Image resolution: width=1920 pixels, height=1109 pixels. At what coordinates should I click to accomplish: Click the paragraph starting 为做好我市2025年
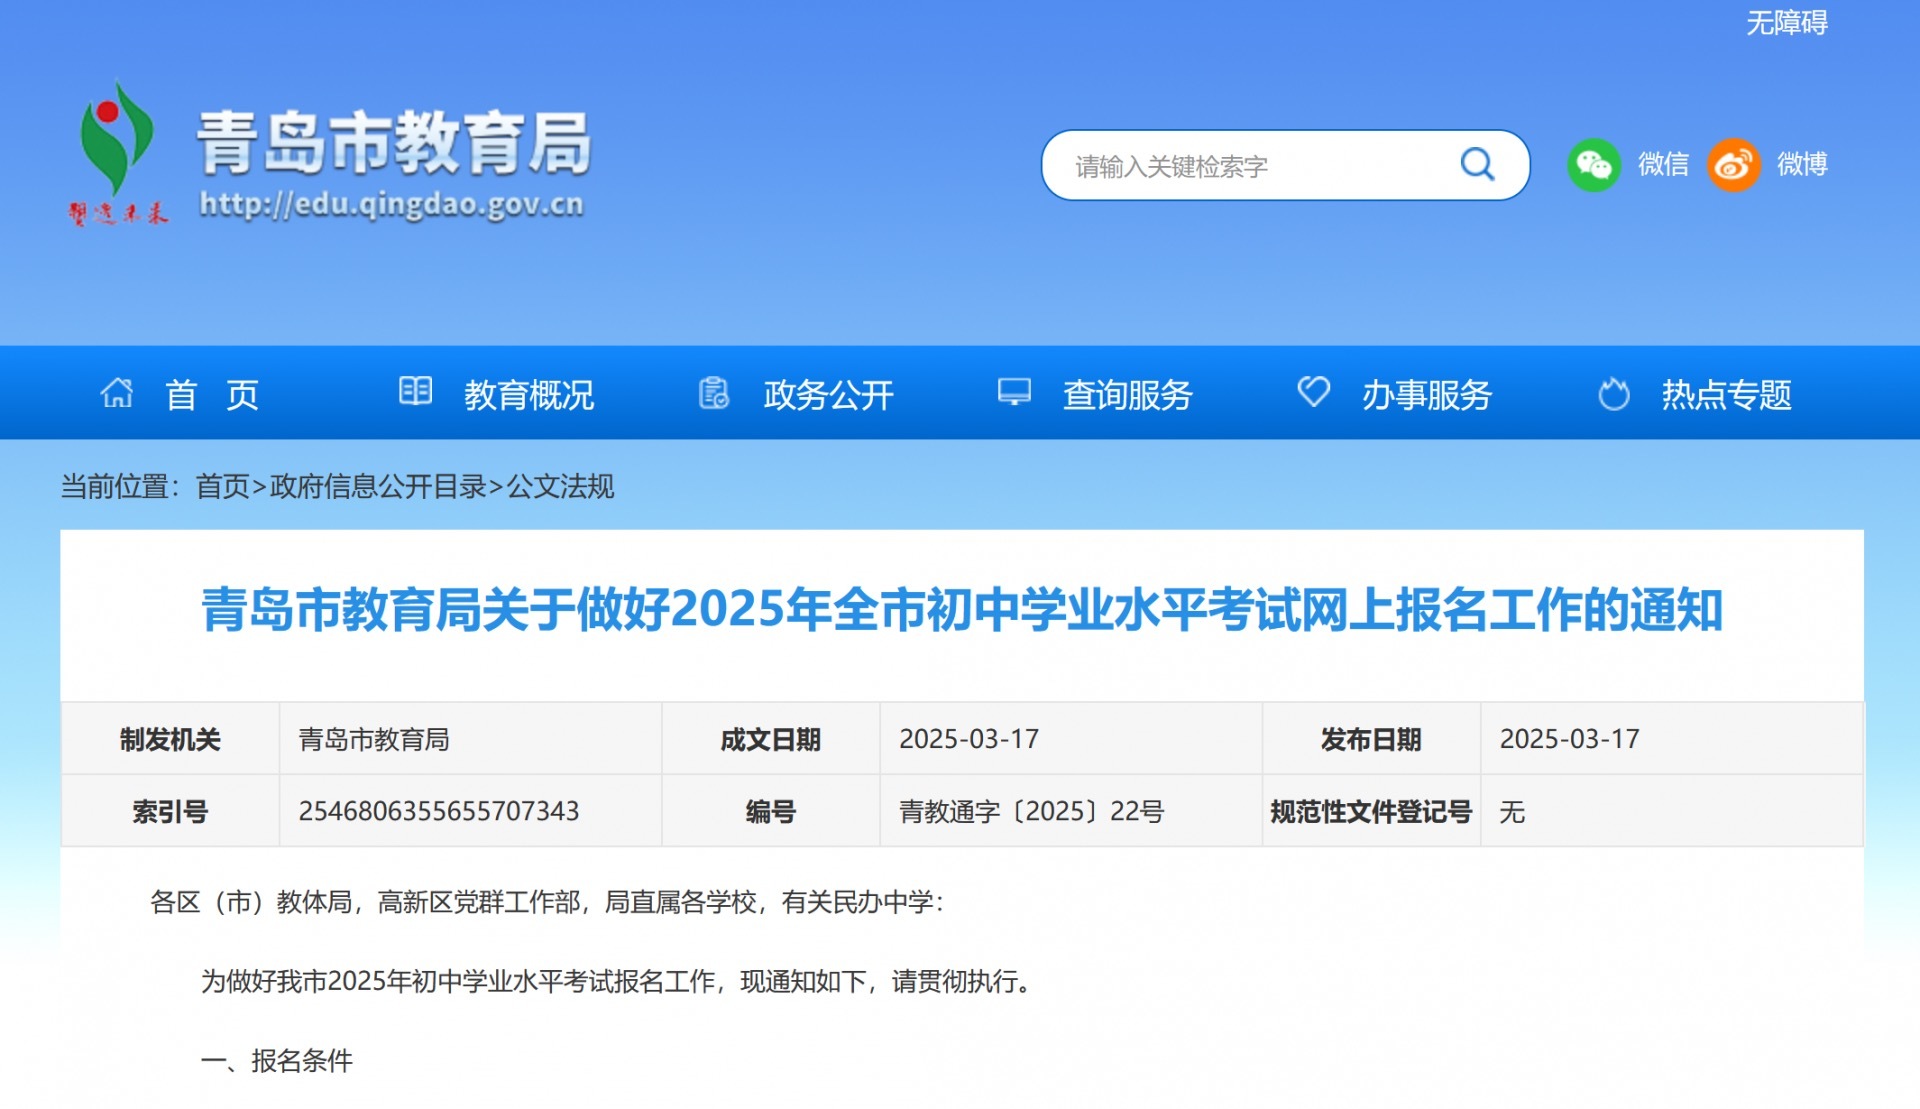point(617,981)
